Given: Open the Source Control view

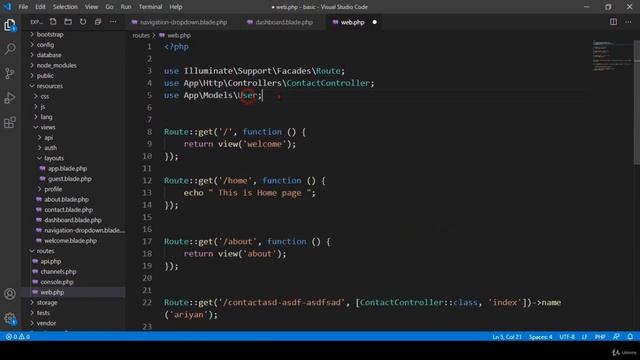Looking at the screenshot, I should coord(10,73).
